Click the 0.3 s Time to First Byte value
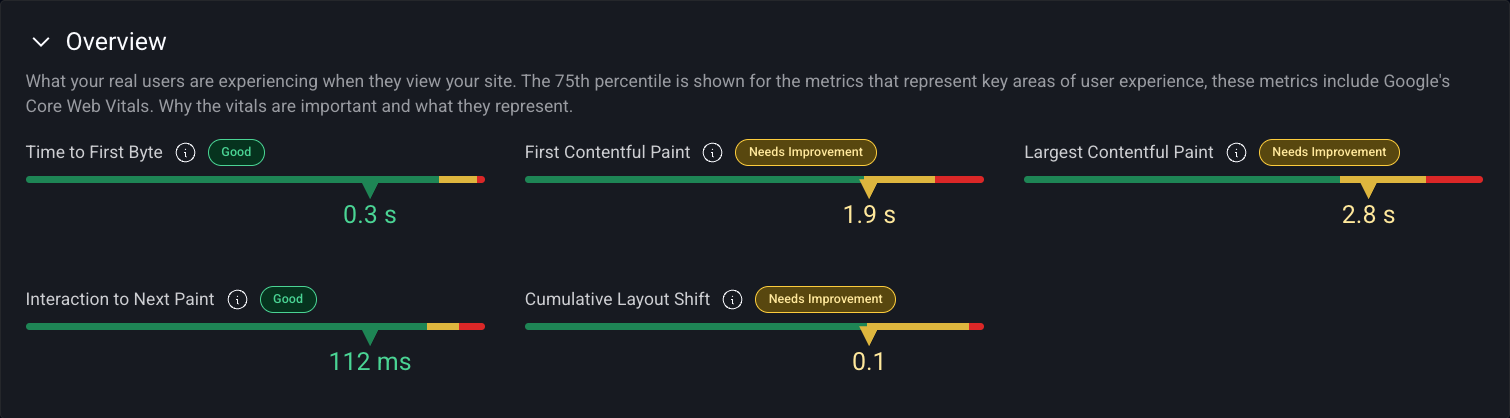This screenshot has width=1510, height=418. coord(370,215)
